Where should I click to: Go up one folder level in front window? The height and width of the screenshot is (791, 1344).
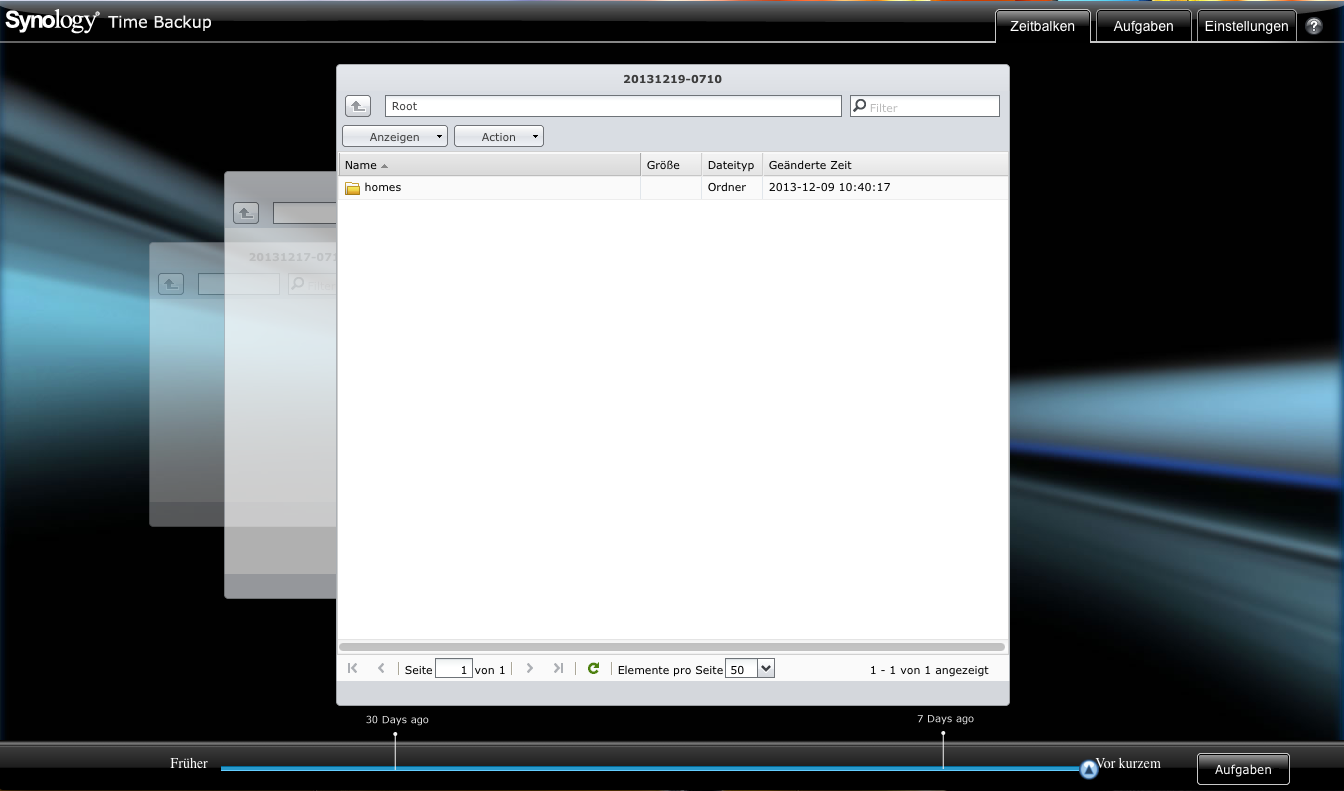click(x=358, y=106)
